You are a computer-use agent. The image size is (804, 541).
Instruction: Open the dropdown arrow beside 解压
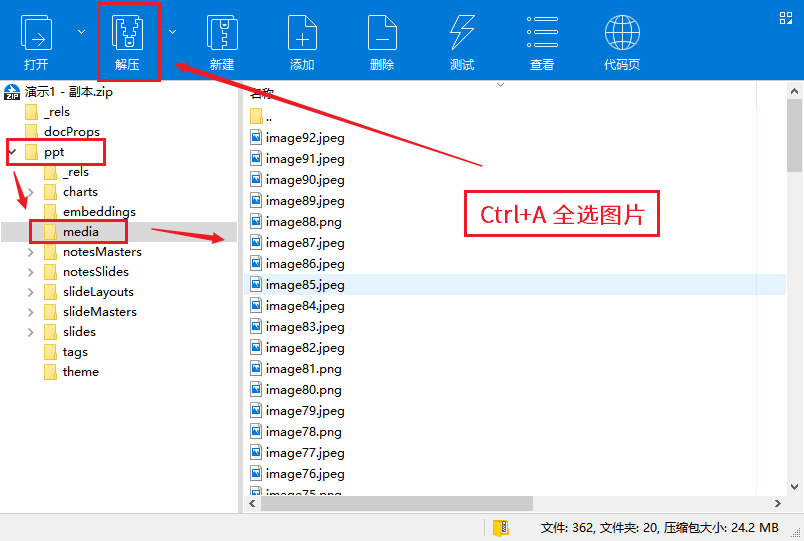point(172,32)
